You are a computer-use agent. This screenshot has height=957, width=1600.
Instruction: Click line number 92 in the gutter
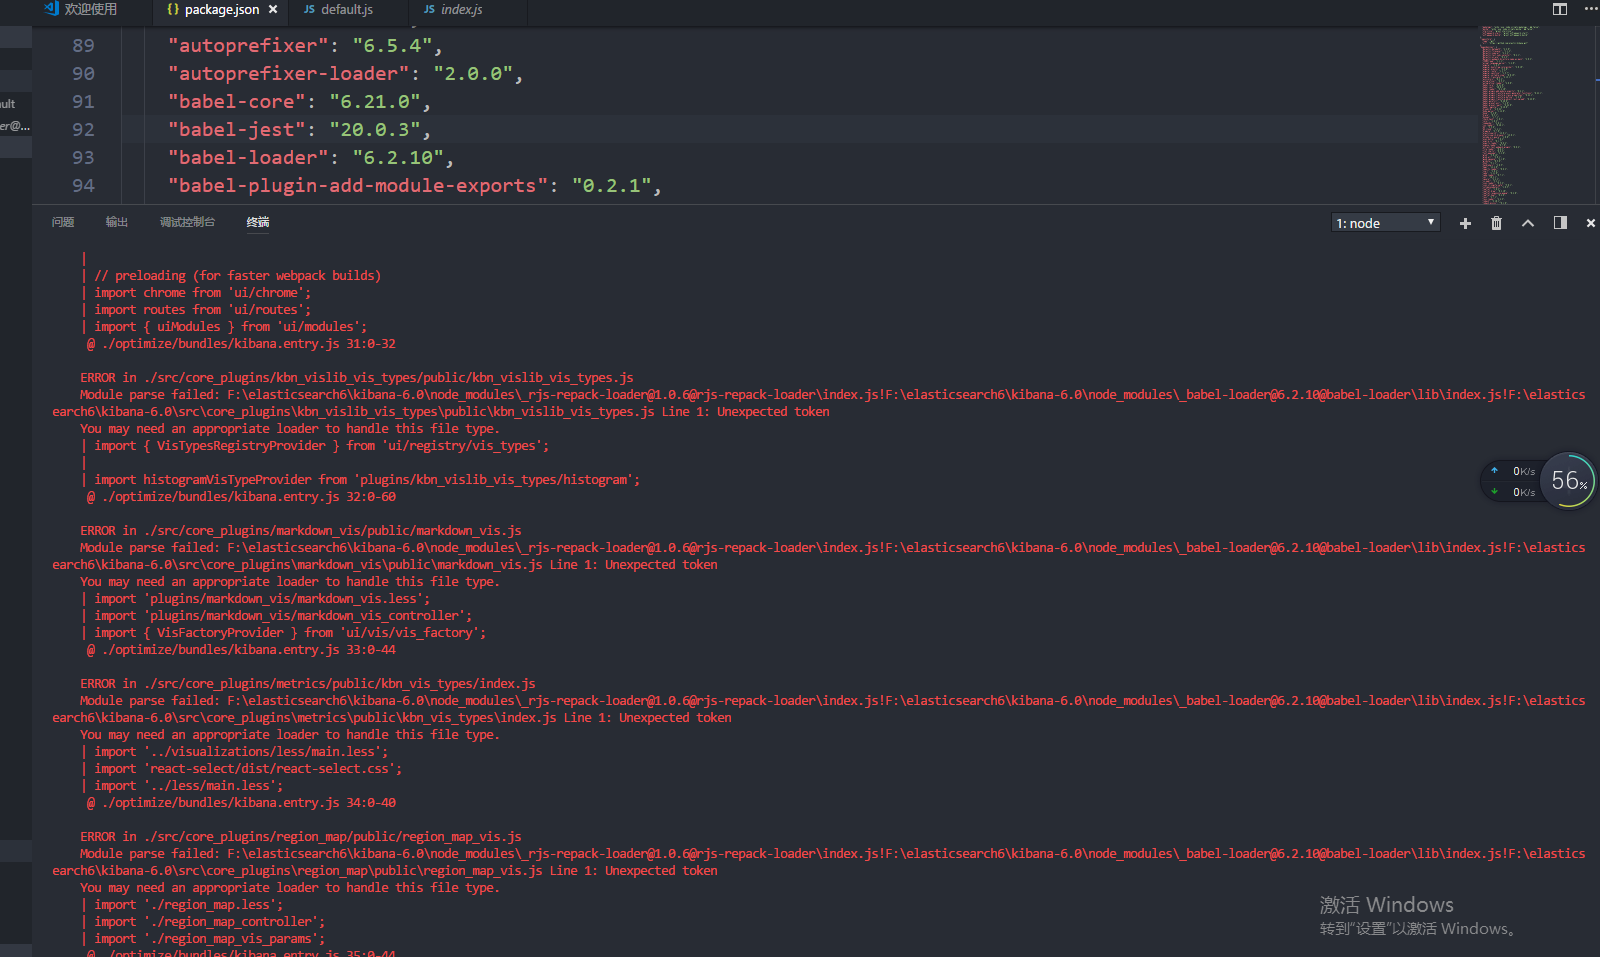(x=83, y=130)
